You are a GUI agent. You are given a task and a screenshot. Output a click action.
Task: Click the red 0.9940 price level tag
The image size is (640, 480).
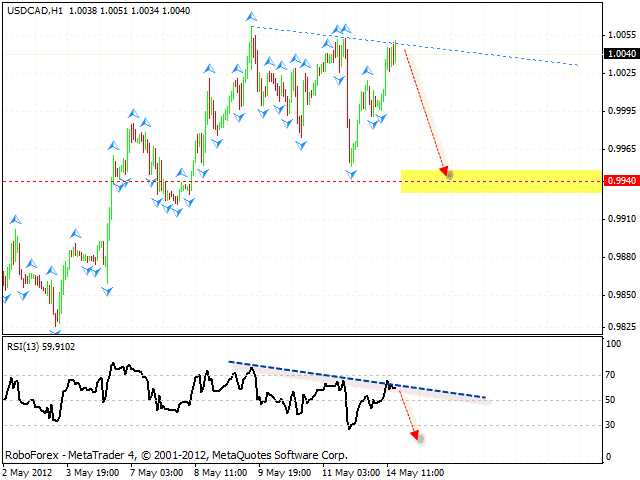click(618, 181)
